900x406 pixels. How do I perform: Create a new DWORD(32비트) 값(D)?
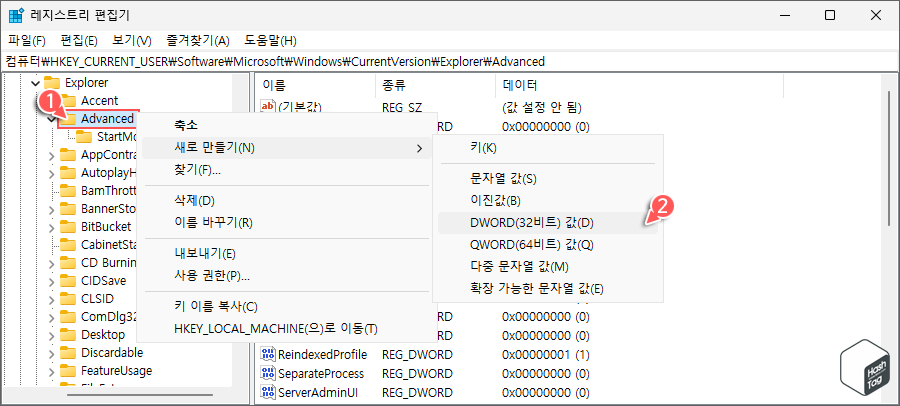click(548, 223)
